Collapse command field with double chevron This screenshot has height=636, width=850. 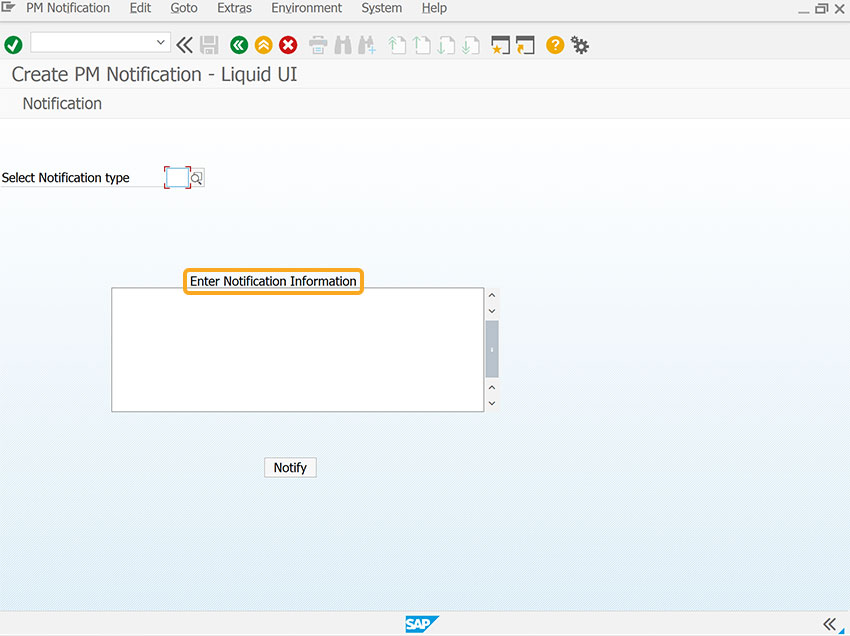coord(184,45)
